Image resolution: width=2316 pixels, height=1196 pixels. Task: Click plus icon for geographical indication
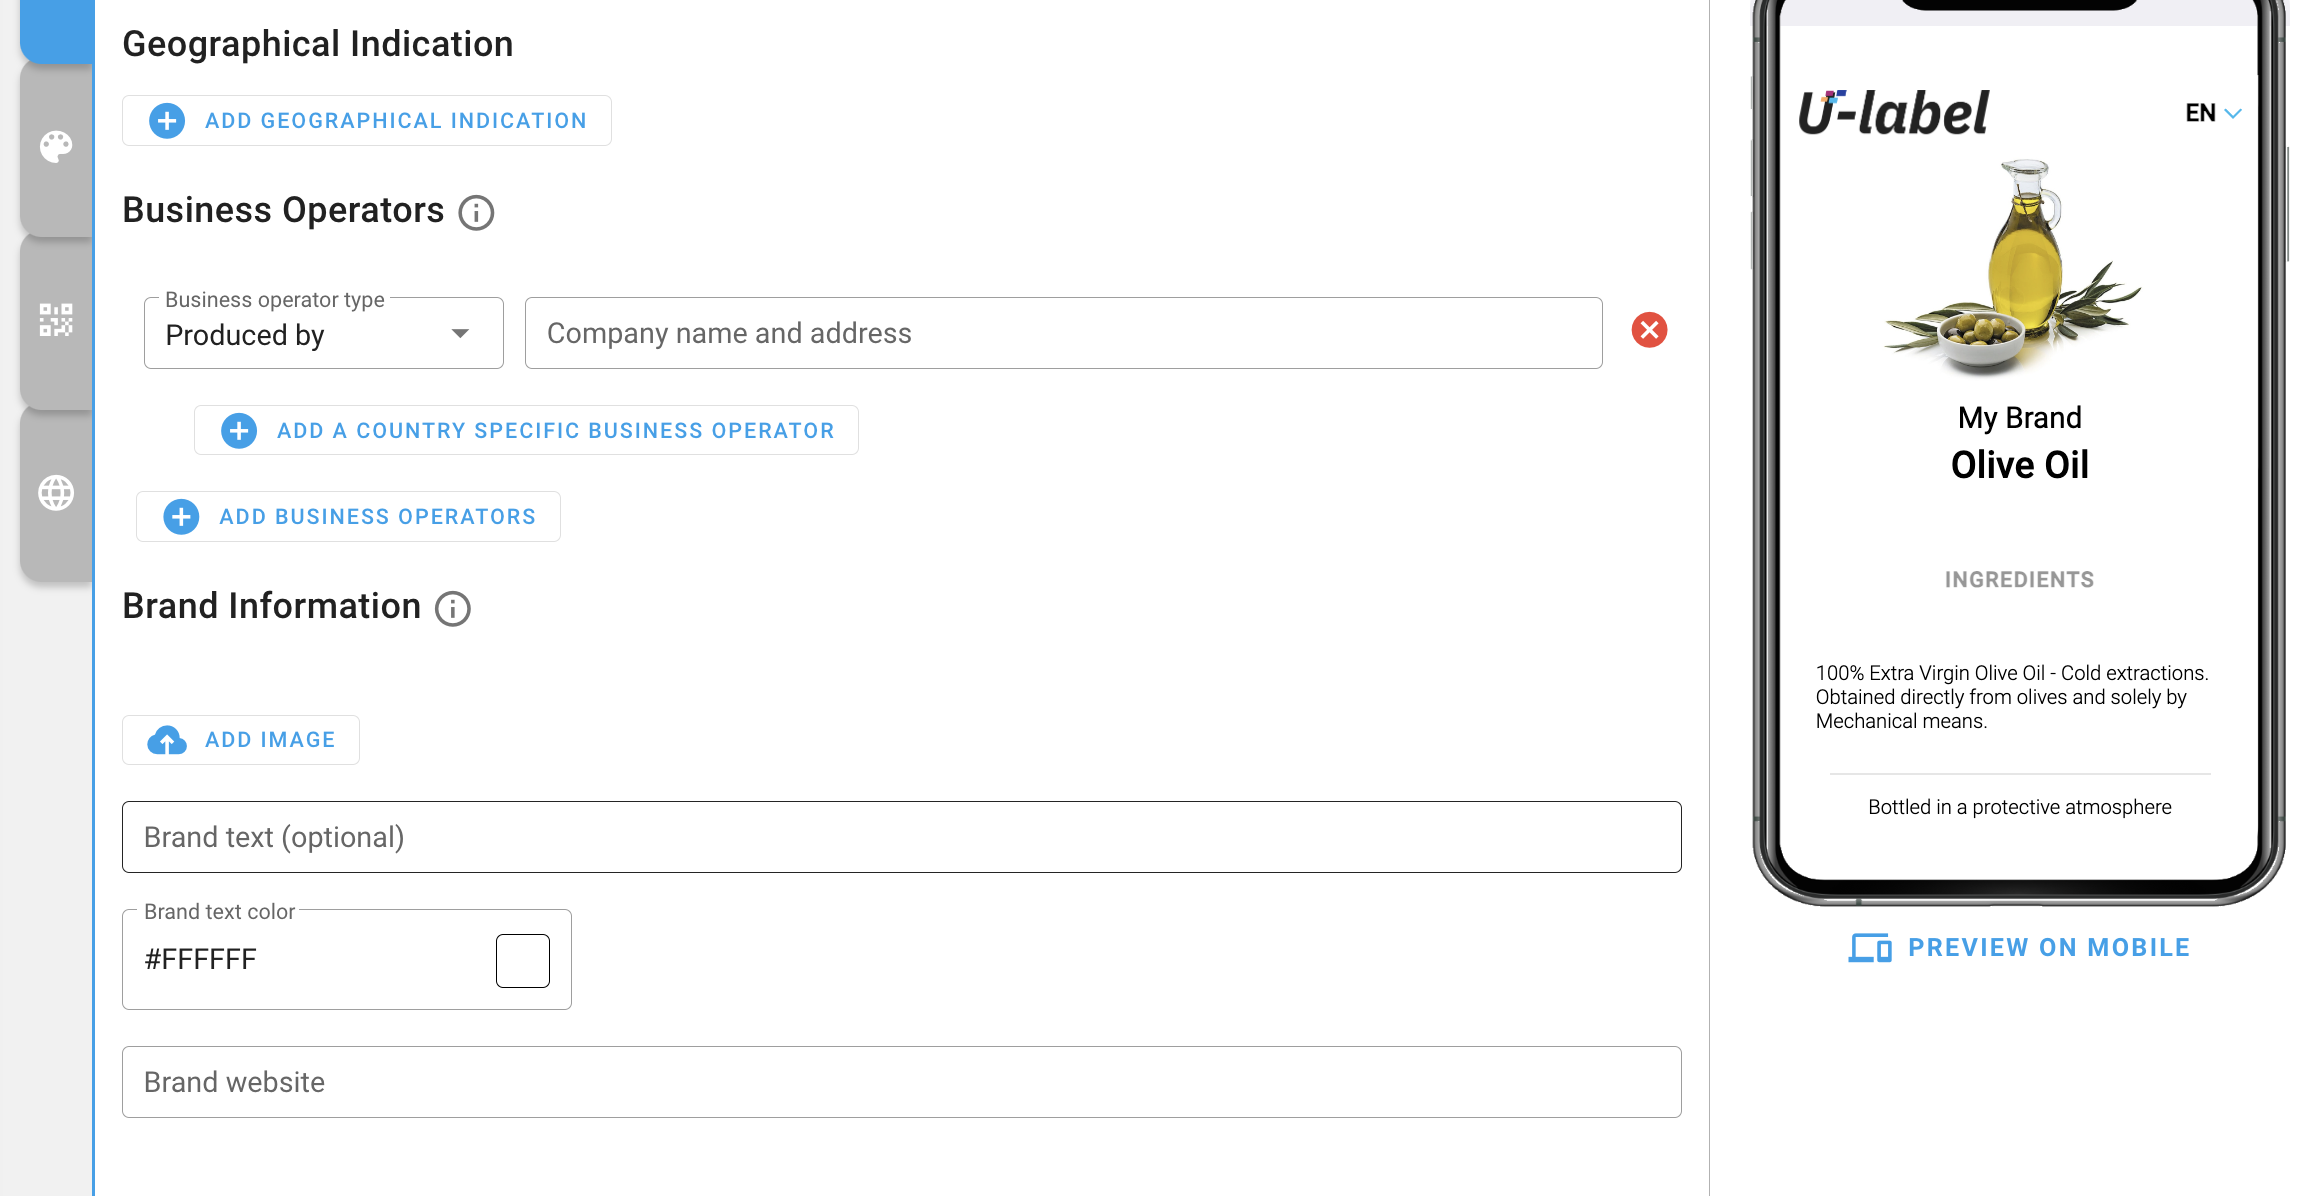(167, 121)
